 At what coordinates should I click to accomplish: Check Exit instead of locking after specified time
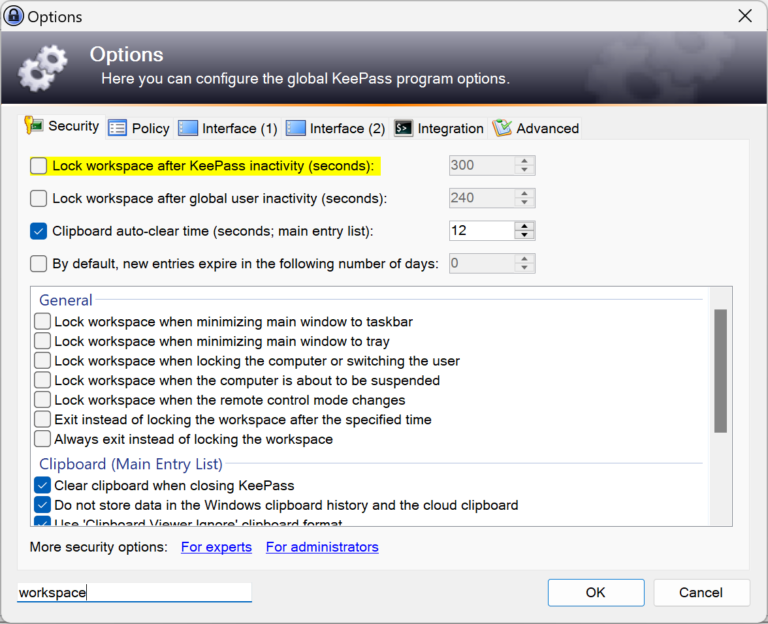pos(42,419)
